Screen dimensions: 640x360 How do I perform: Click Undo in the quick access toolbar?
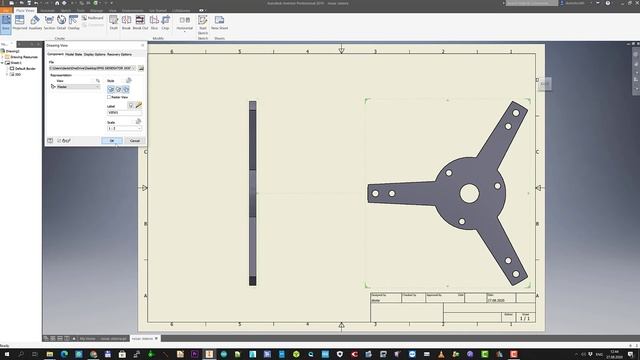tap(36, 3)
